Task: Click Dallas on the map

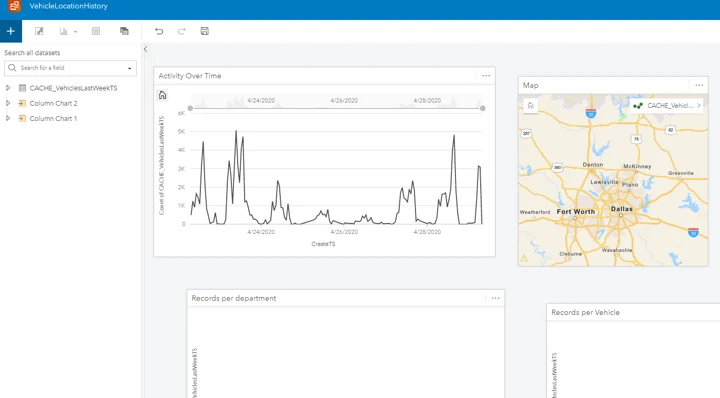Action: tap(622, 209)
